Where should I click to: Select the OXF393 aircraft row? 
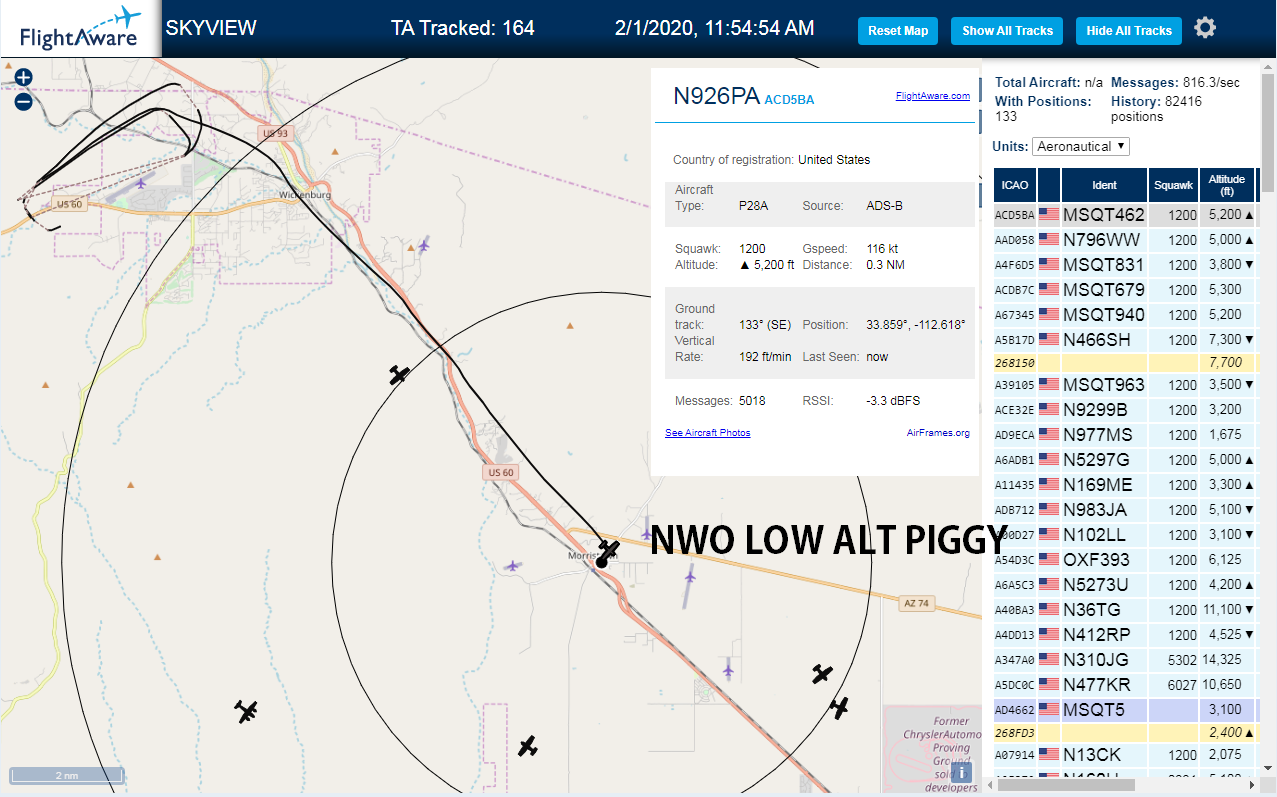(1126, 560)
